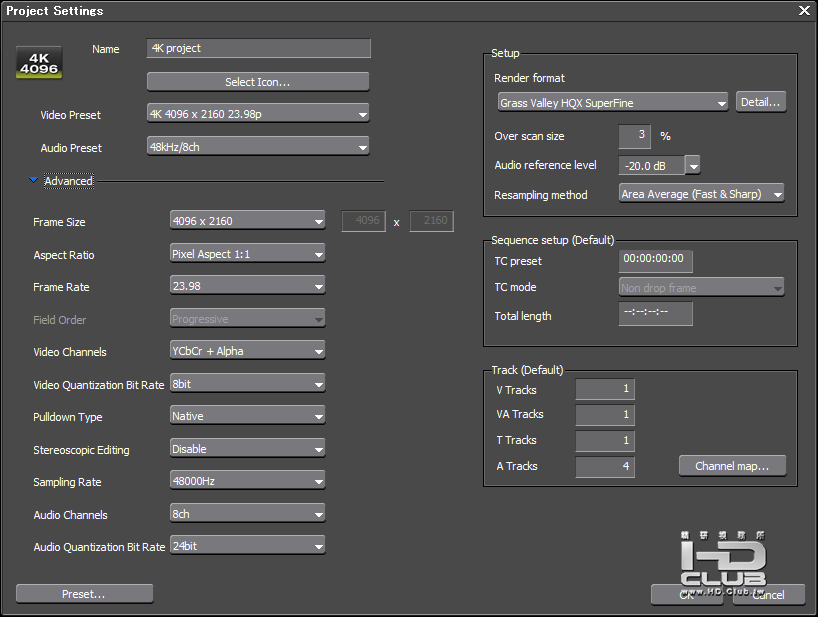This screenshot has height=617, width=818.
Task: Click the TC preset timecode field
Action: coord(655,260)
